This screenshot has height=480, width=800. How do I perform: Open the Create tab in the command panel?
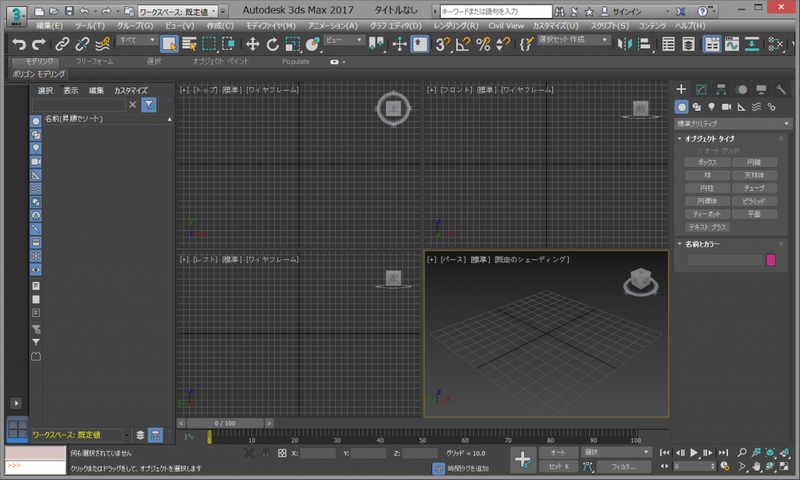click(681, 89)
